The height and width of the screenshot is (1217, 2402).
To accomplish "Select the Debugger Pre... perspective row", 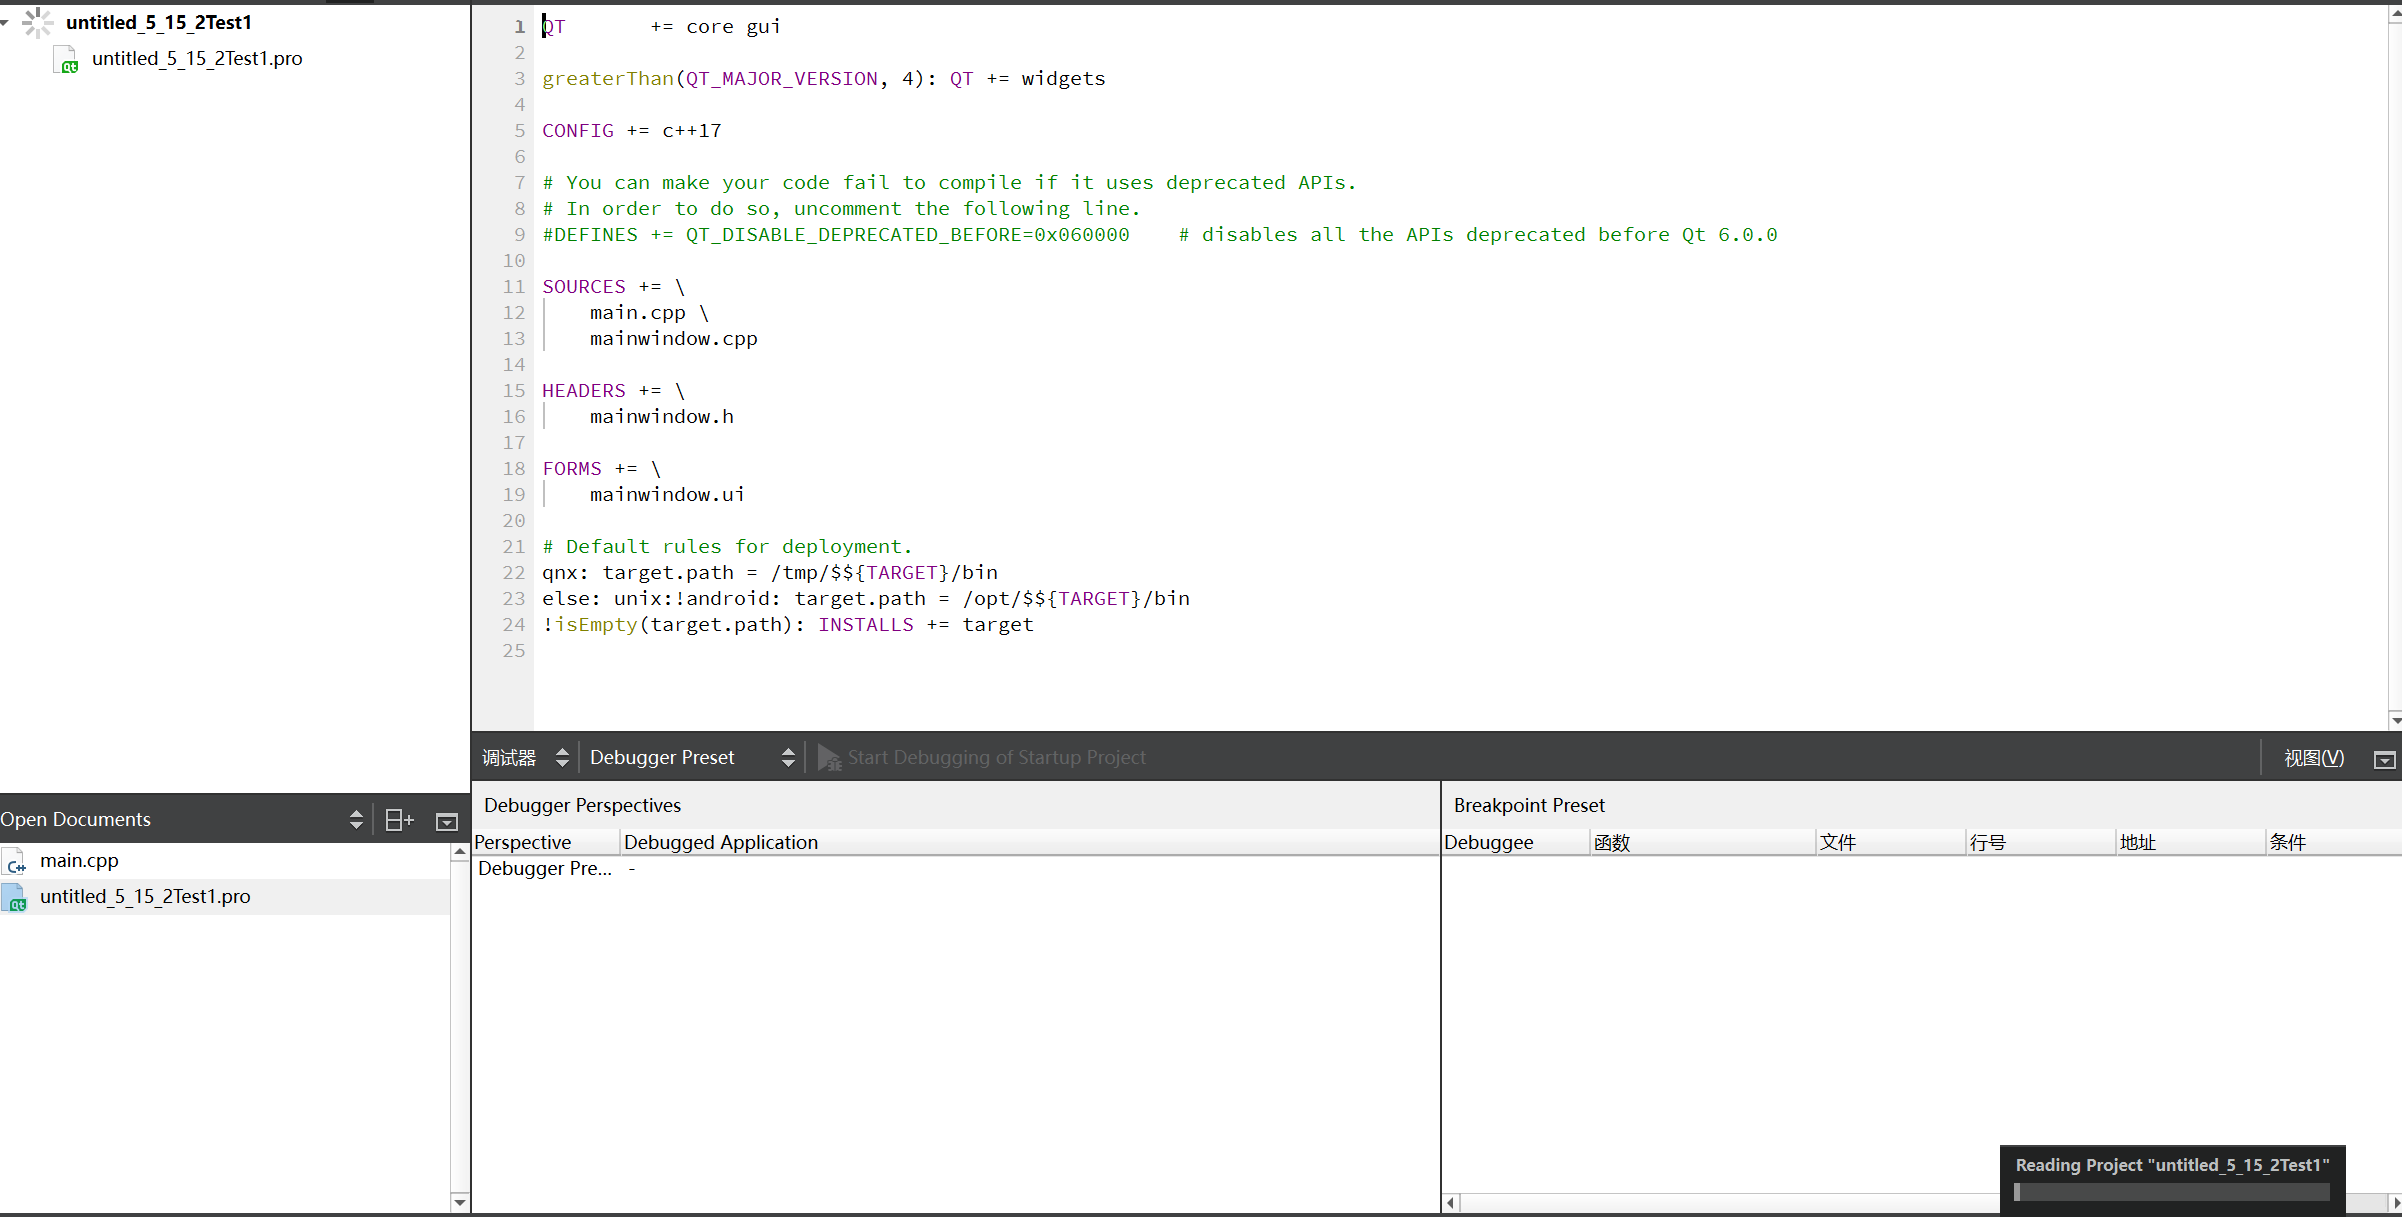I will pos(545,869).
